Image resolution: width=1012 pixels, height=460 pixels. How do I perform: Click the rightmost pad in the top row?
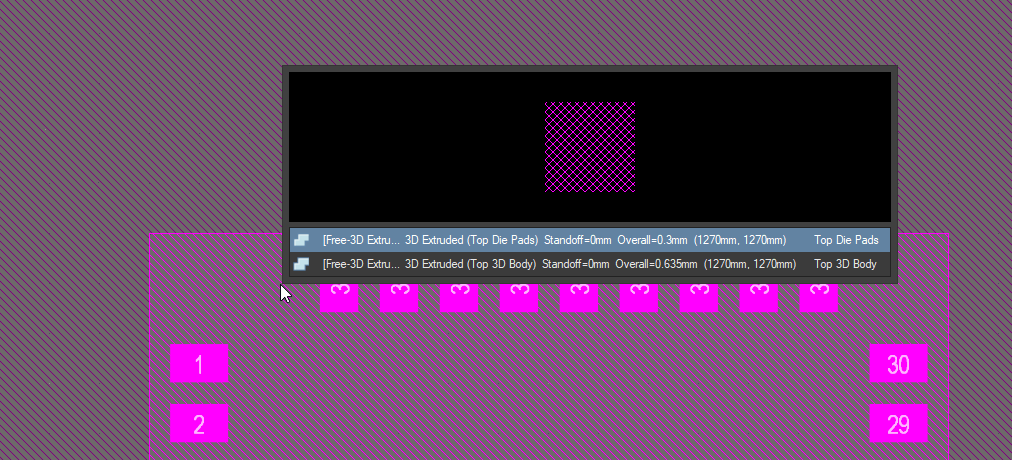819,297
